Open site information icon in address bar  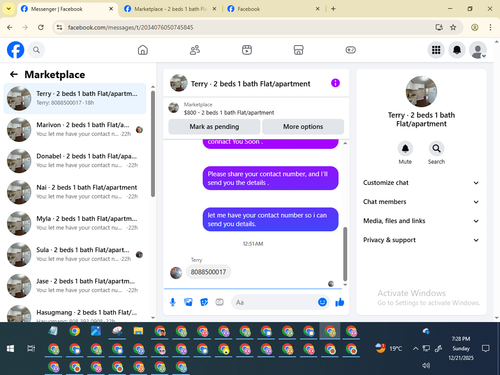pos(59,27)
